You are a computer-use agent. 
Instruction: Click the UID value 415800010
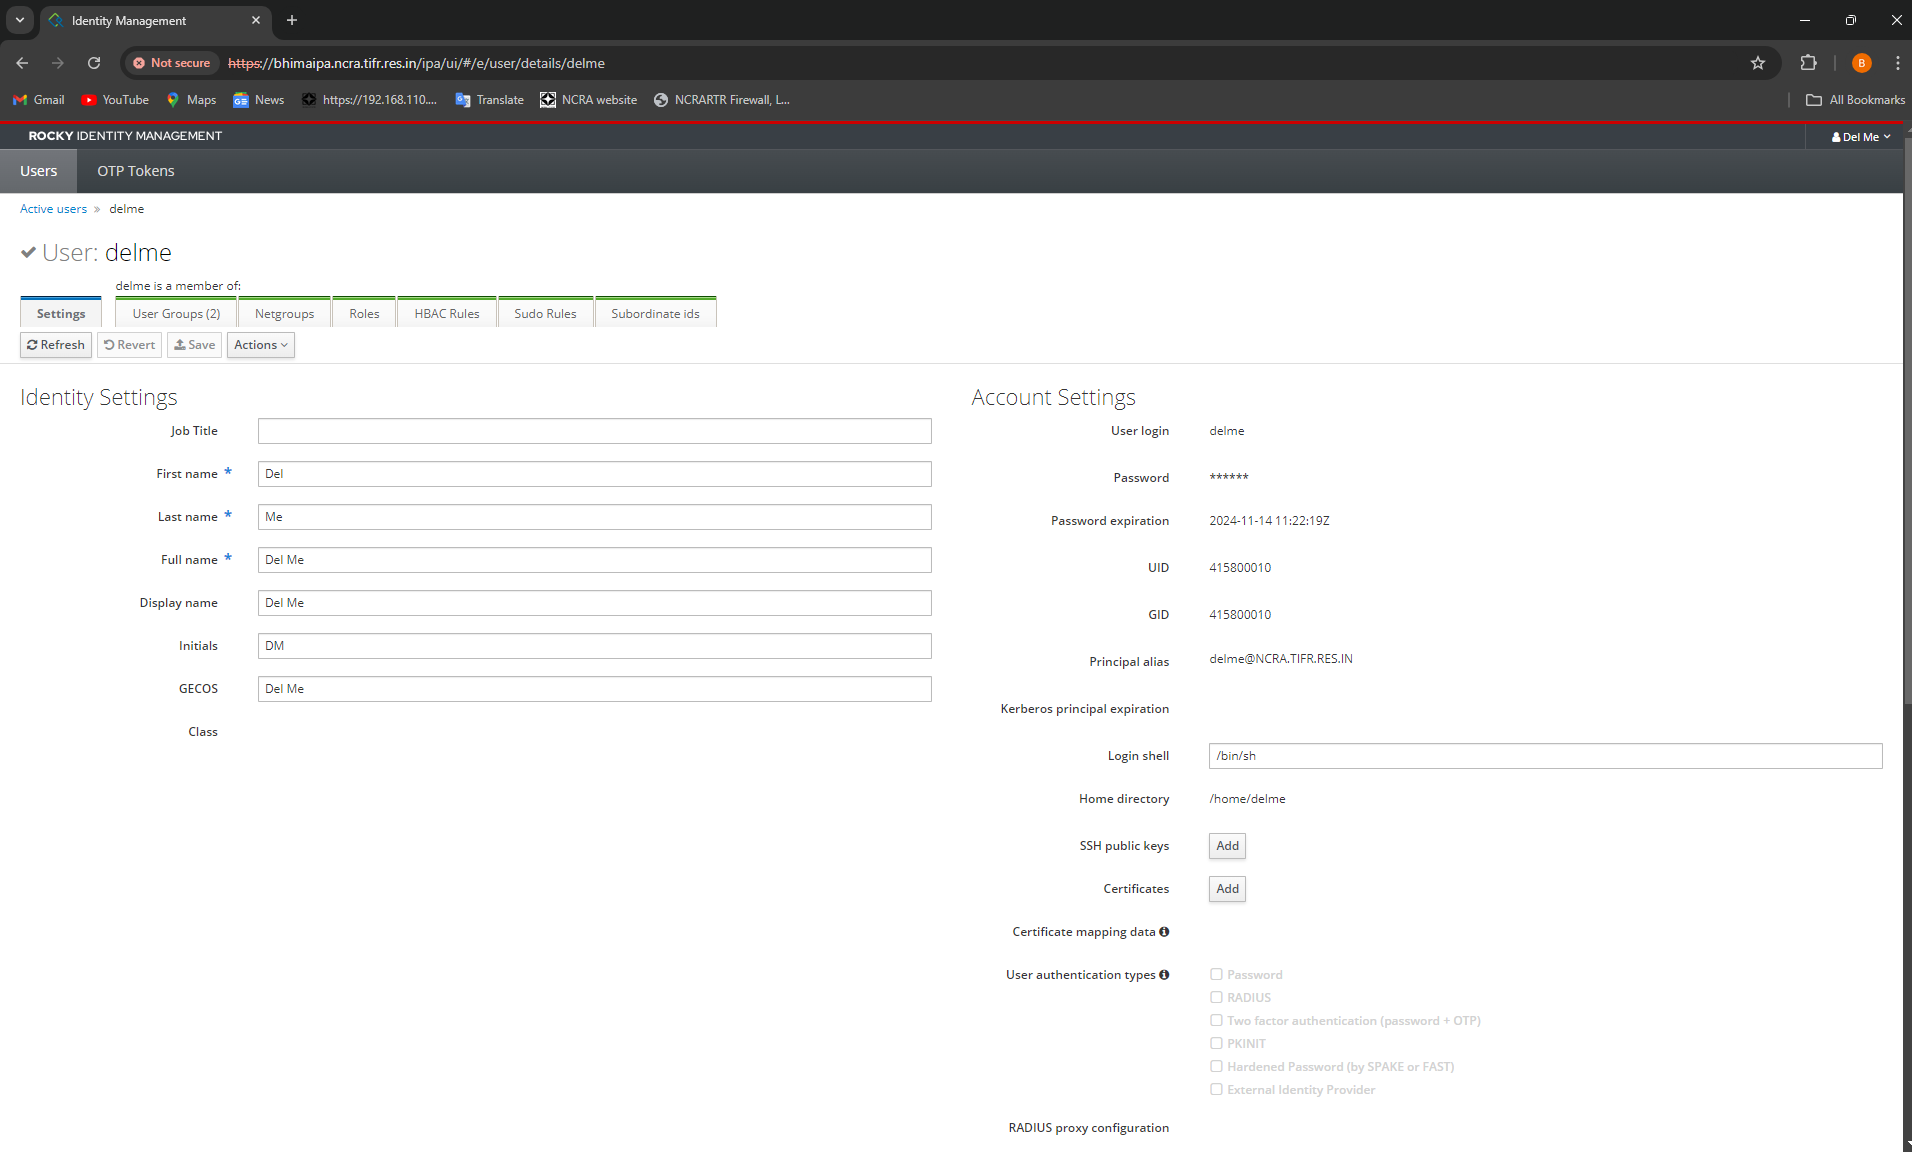click(x=1240, y=568)
